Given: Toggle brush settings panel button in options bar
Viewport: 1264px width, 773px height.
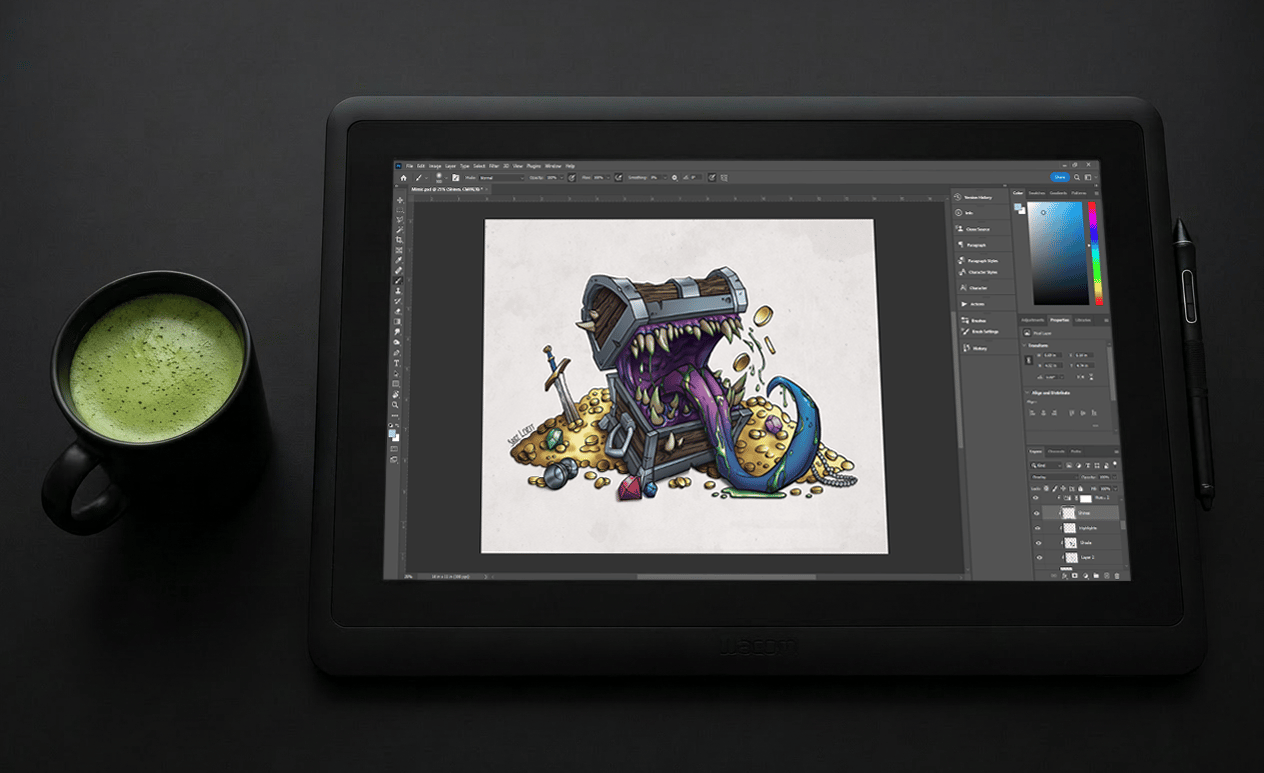Looking at the screenshot, I should (x=455, y=178).
